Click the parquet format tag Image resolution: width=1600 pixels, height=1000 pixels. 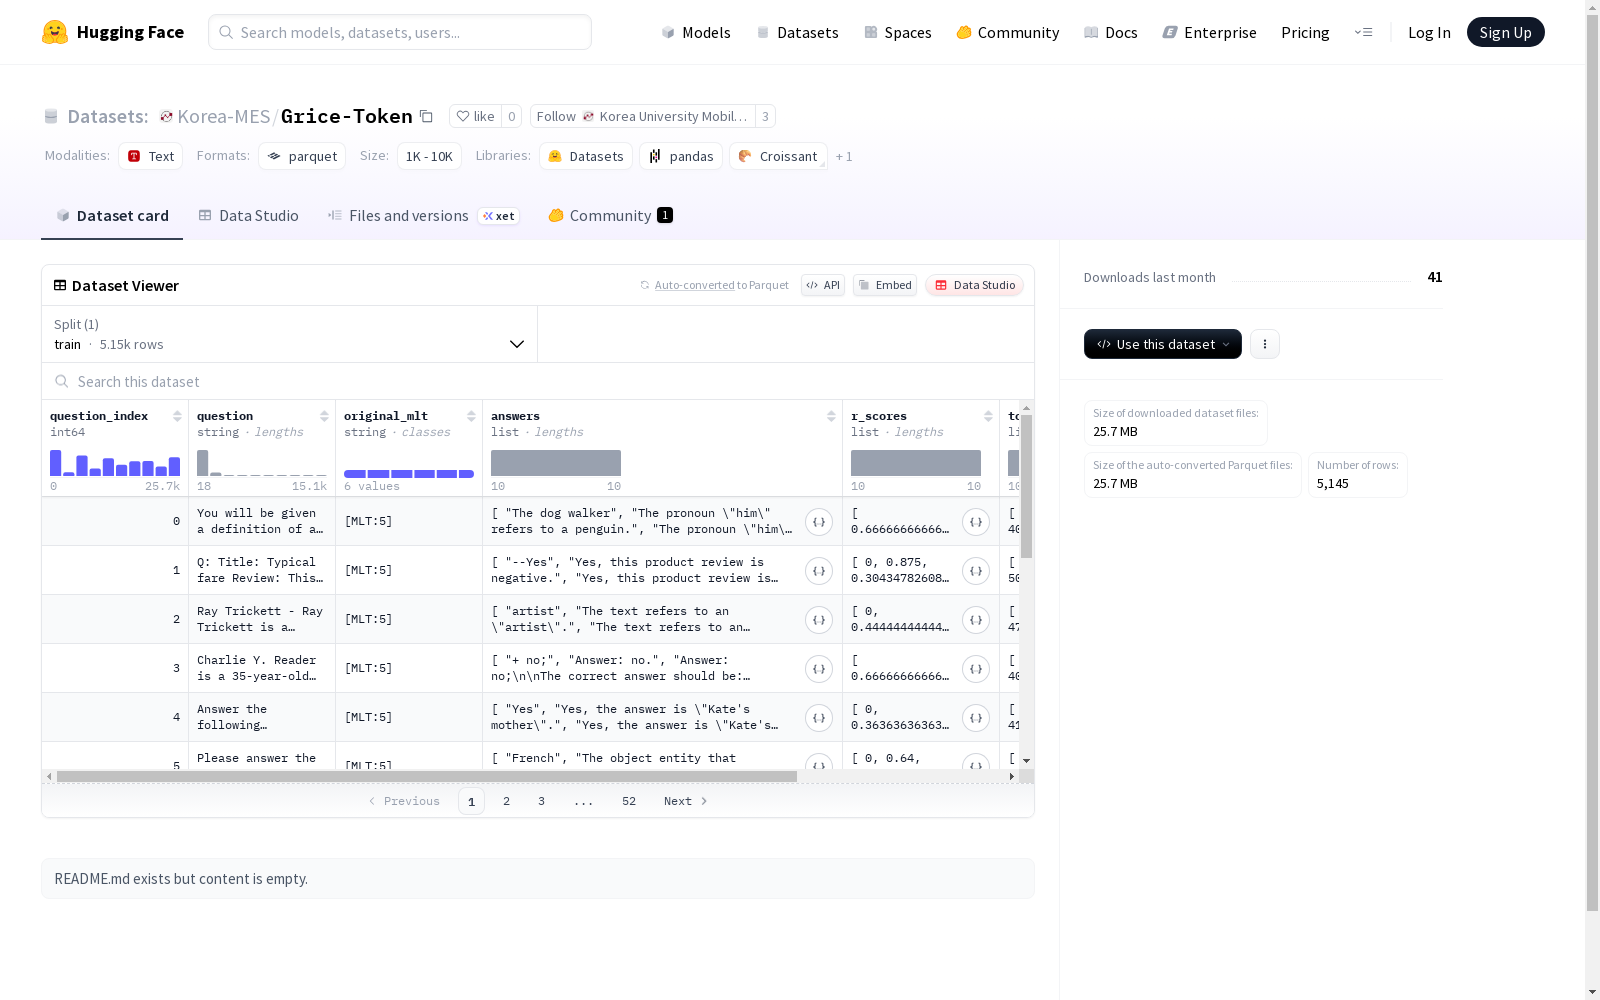pyautogui.click(x=302, y=156)
